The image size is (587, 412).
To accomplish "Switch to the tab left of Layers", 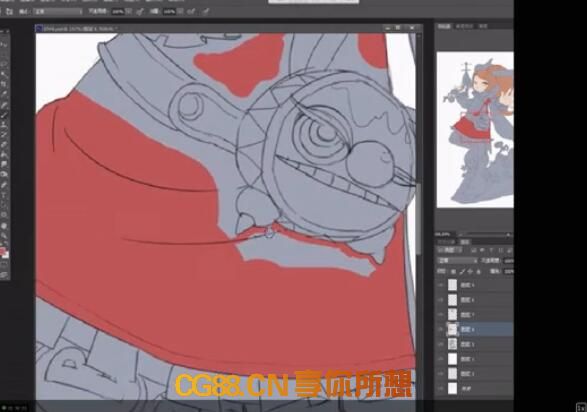I will coord(447,241).
